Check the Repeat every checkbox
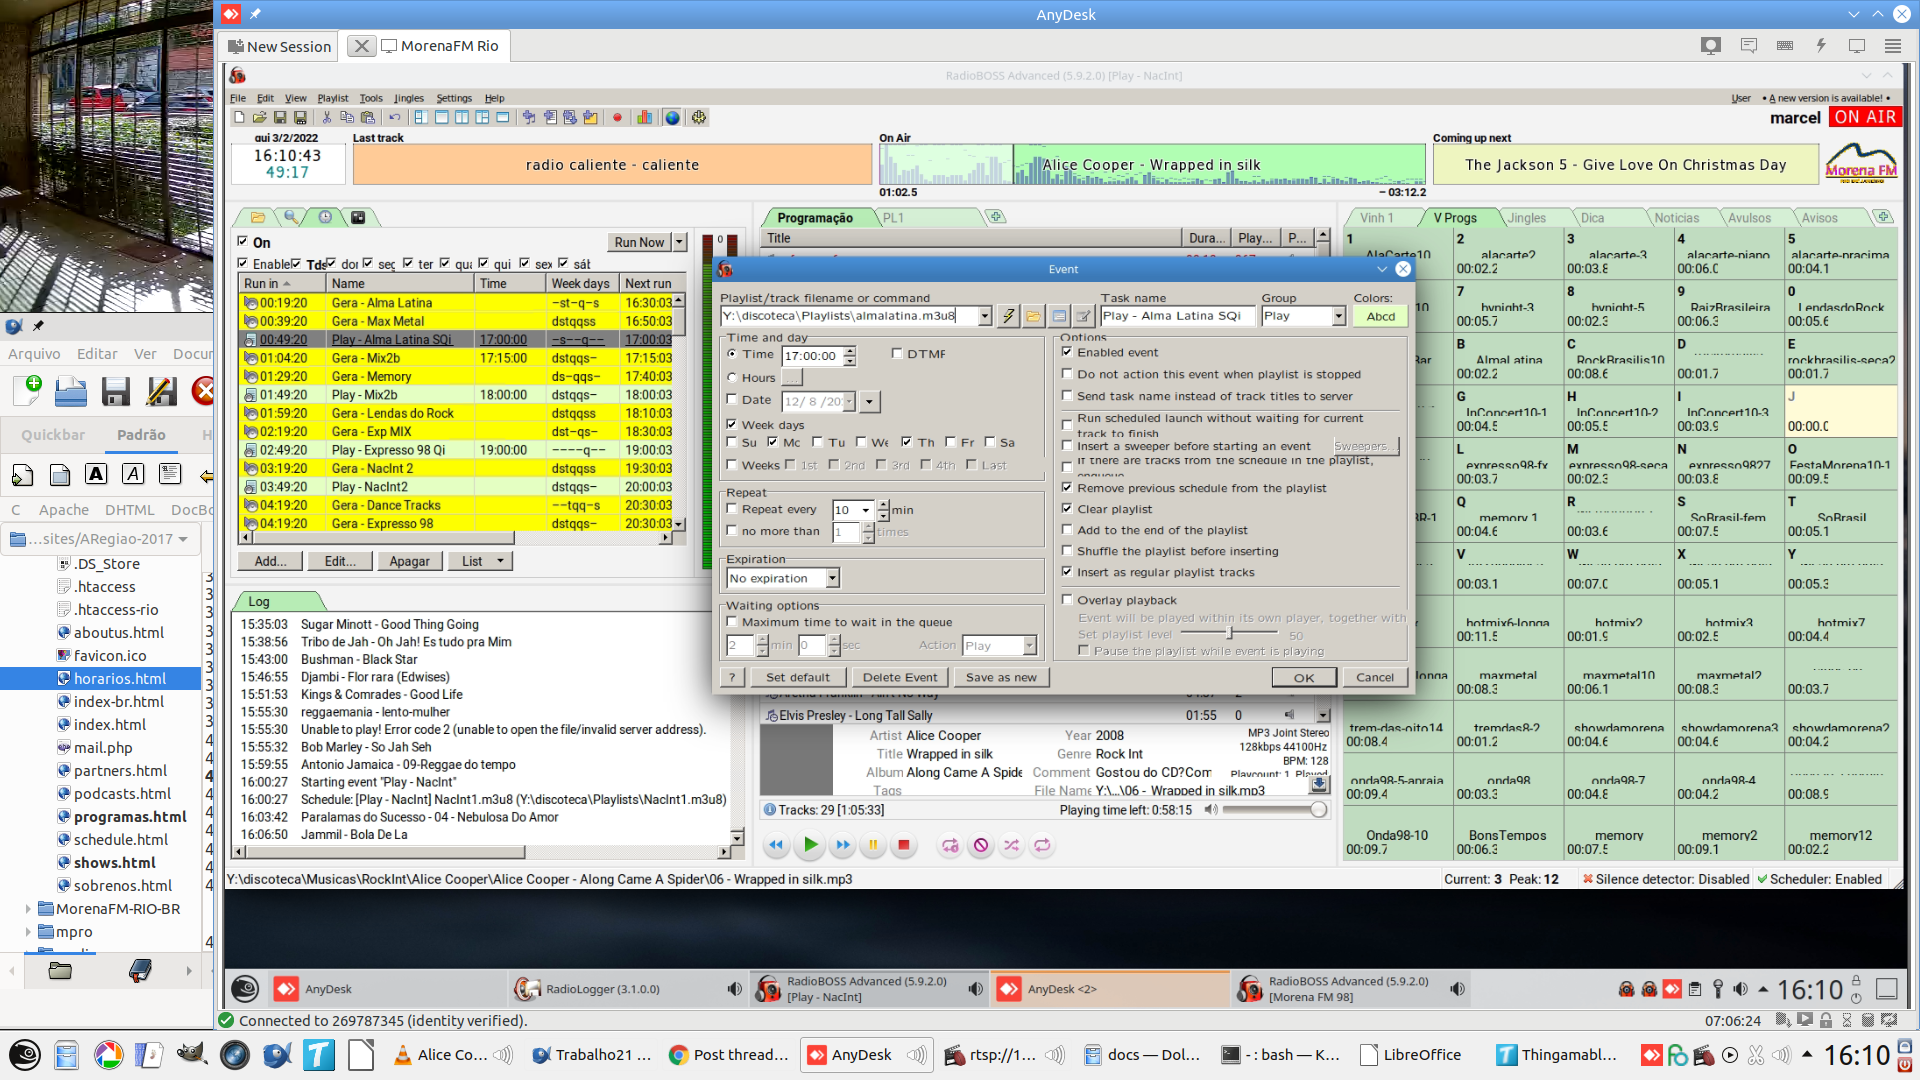This screenshot has width=1920, height=1080. (732, 509)
